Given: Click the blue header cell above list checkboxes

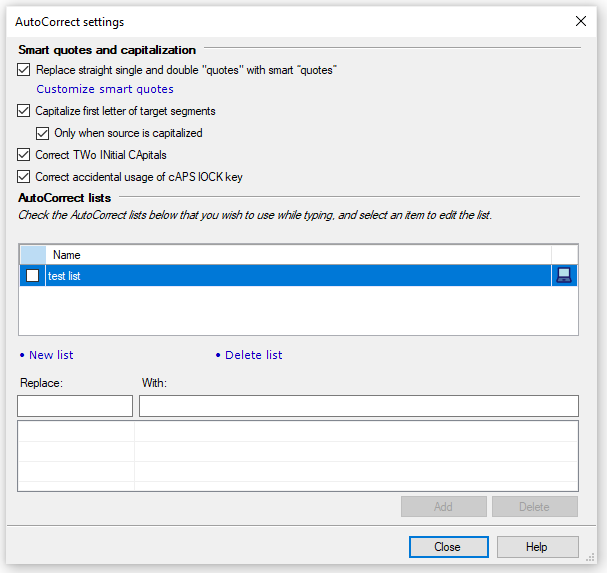Looking at the screenshot, I should (x=33, y=255).
